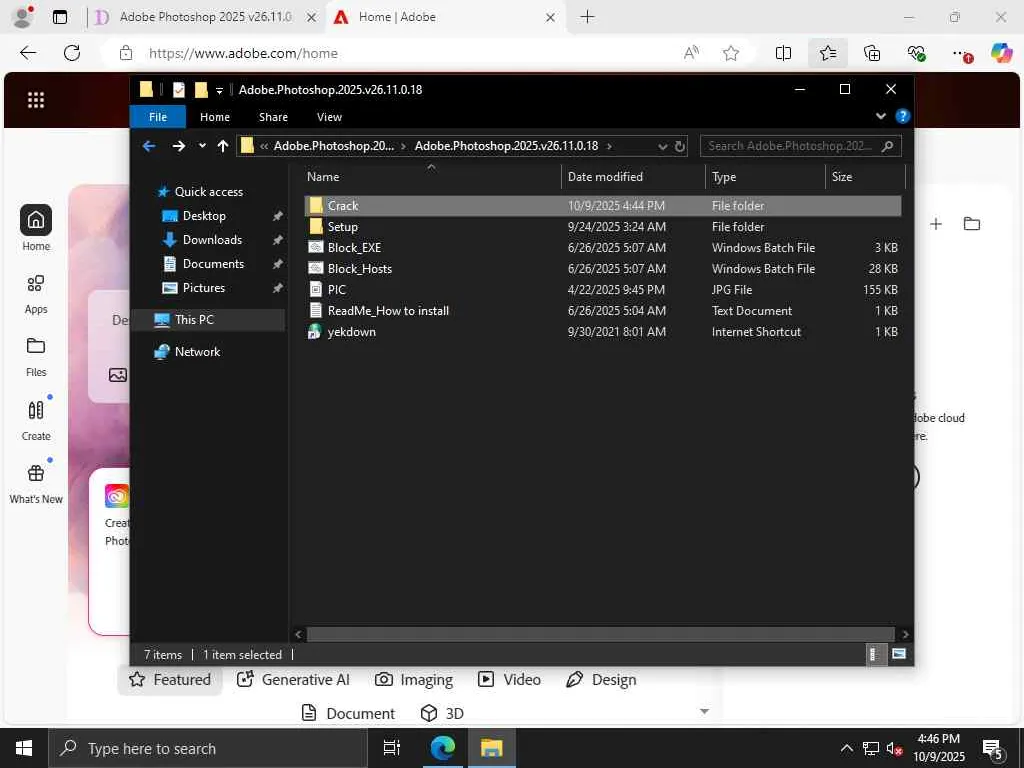Screen dimensions: 1024x768
Task: Select Document category
Action: pos(348,713)
